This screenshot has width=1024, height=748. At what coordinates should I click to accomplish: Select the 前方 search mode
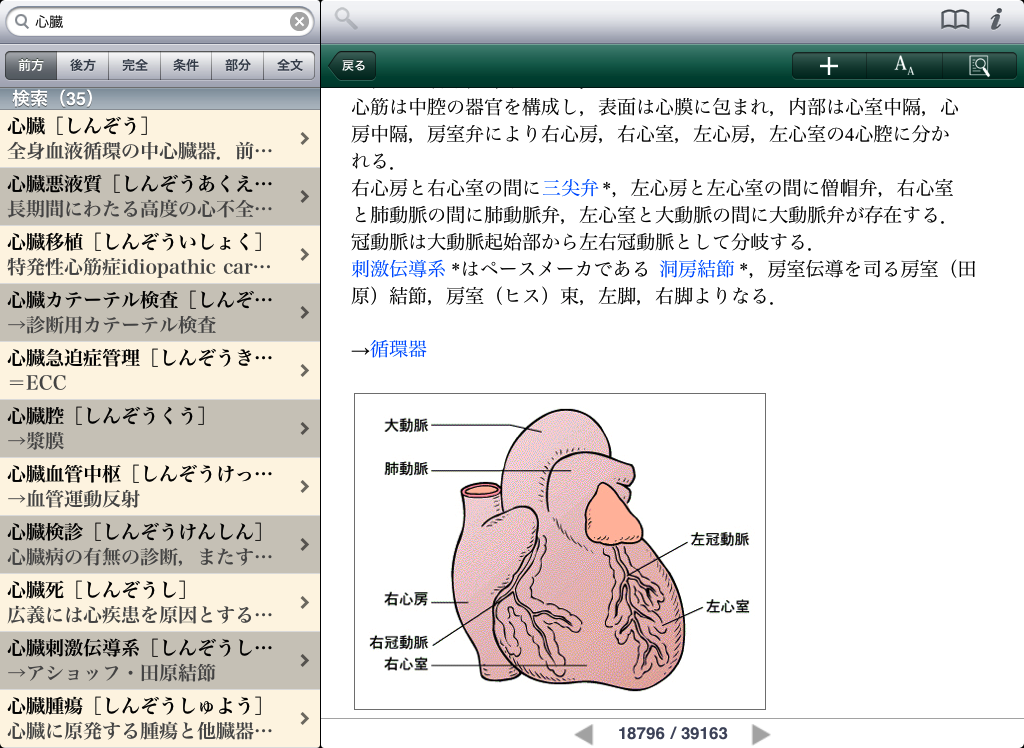pos(31,65)
